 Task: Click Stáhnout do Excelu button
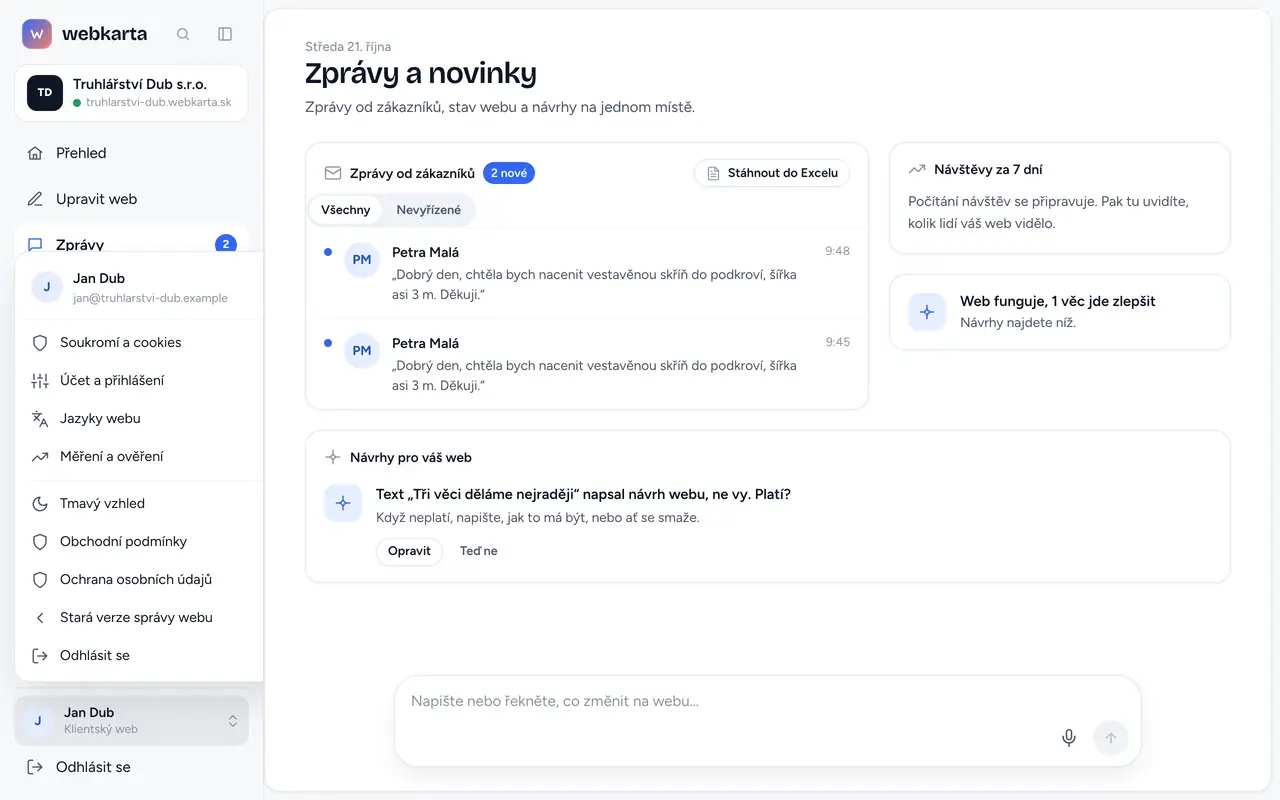tap(772, 173)
